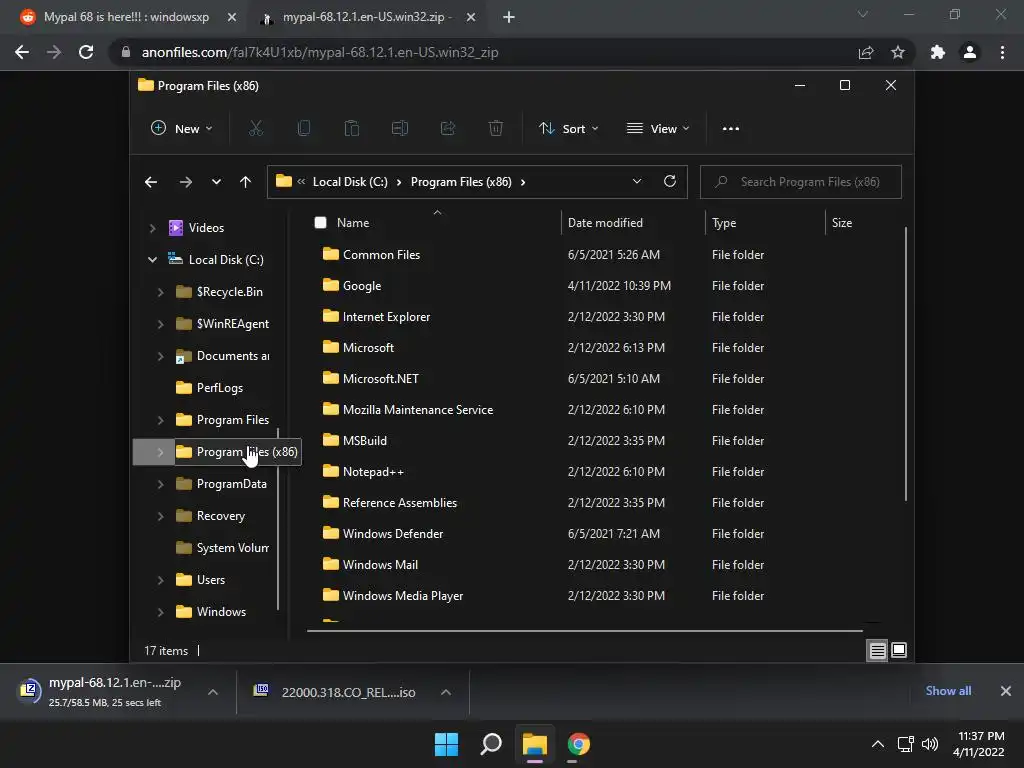Open a new Chrome tab

[x=509, y=17]
